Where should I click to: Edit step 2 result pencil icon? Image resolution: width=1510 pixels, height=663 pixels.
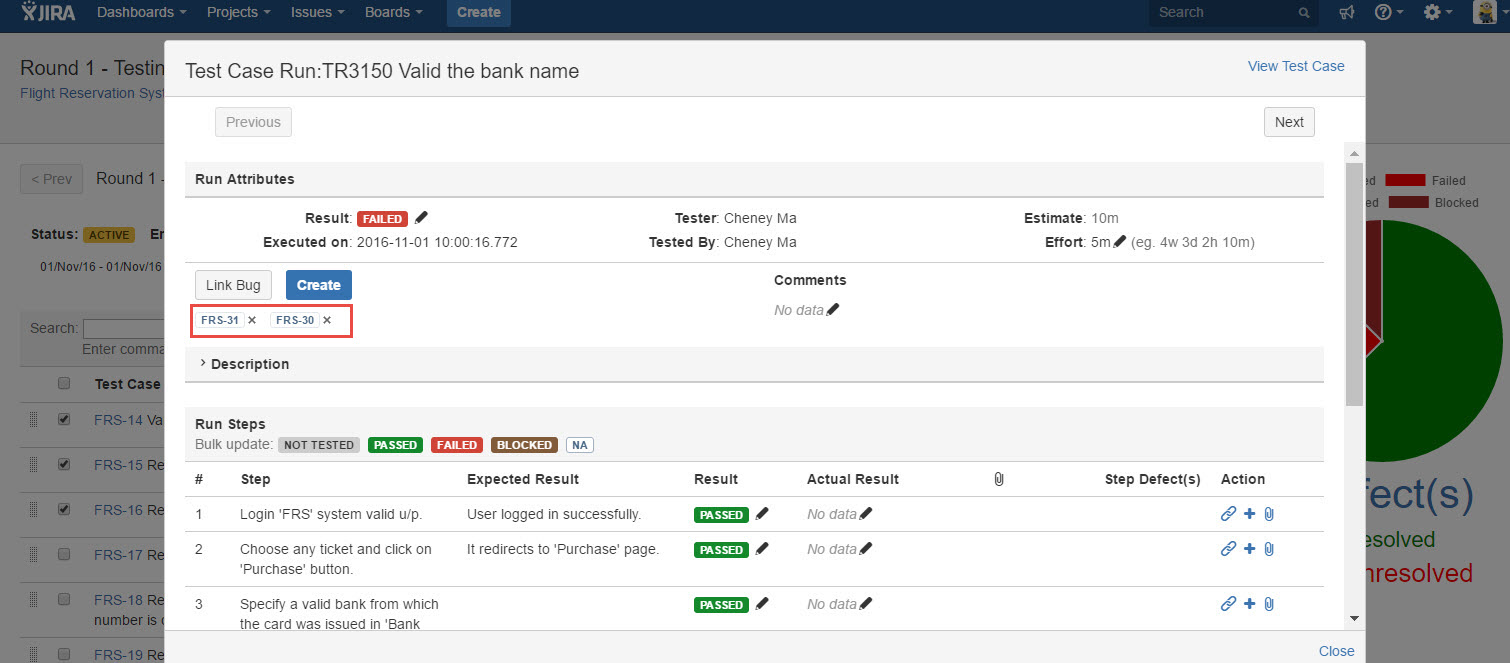[x=762, y=548]
